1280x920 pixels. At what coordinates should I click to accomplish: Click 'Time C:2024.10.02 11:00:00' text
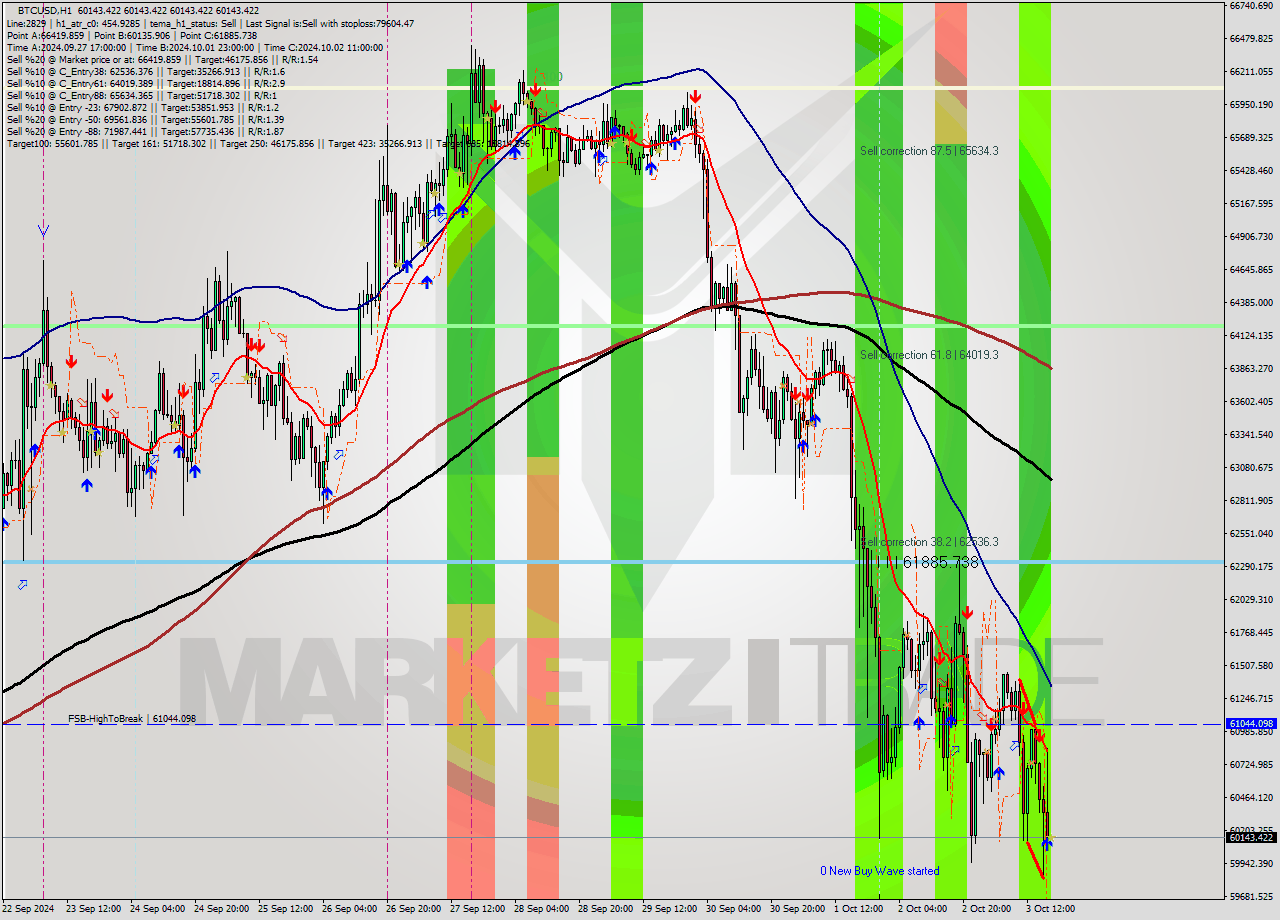pos(323,47)
